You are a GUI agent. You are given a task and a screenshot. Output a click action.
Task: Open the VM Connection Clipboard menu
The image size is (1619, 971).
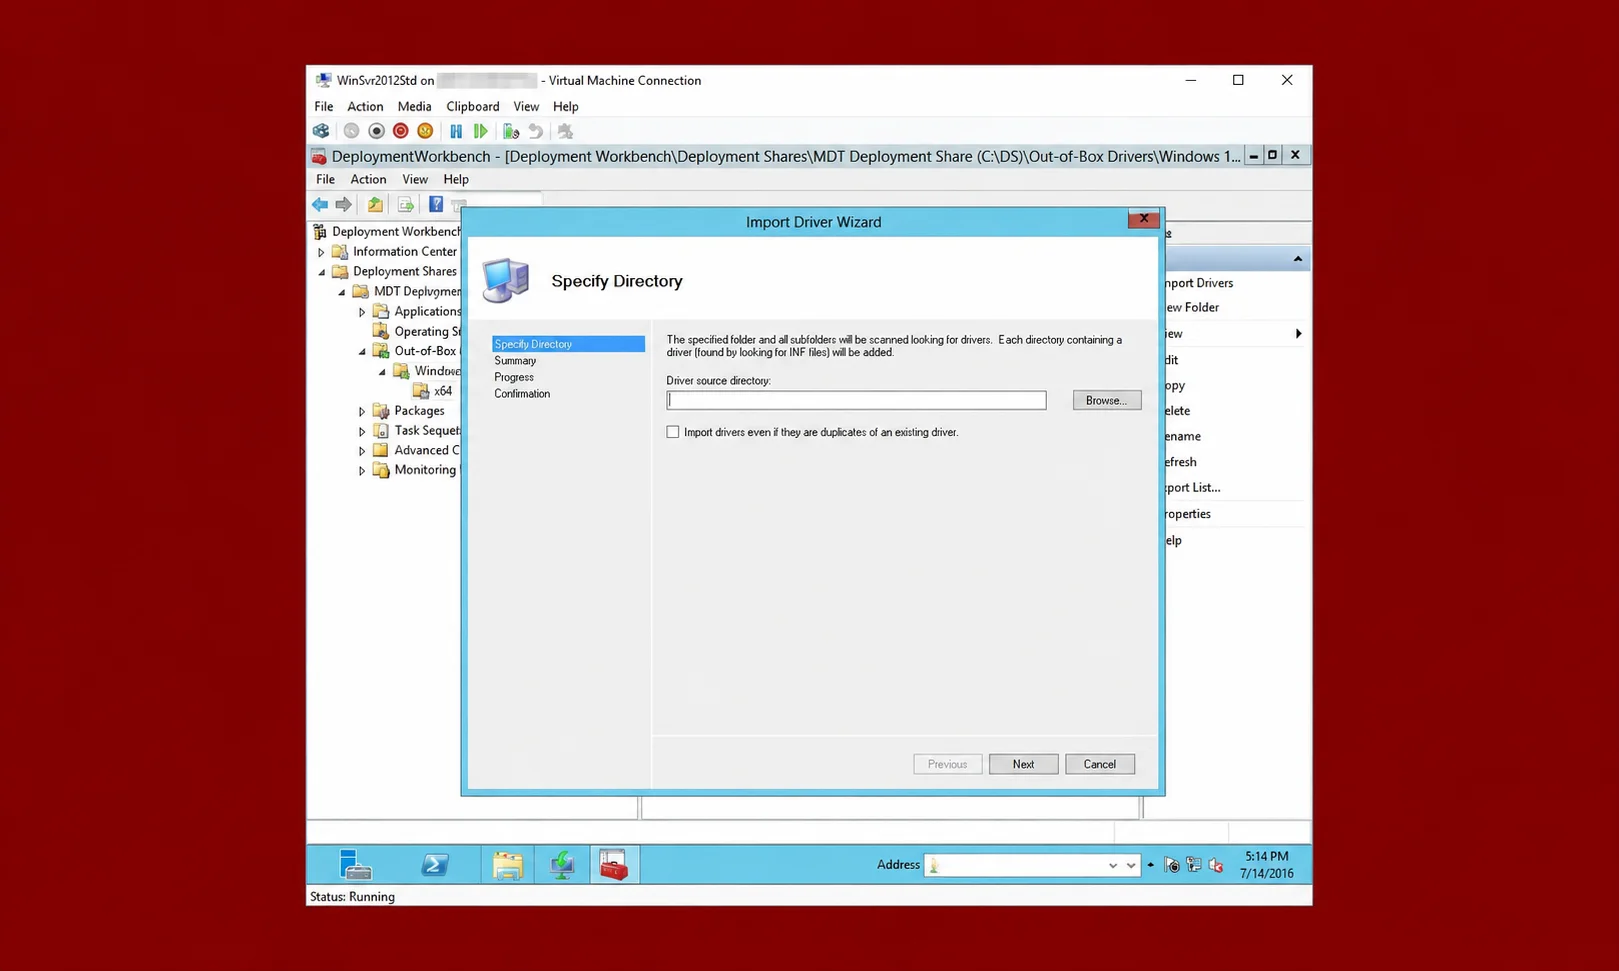tap(473, 106)
